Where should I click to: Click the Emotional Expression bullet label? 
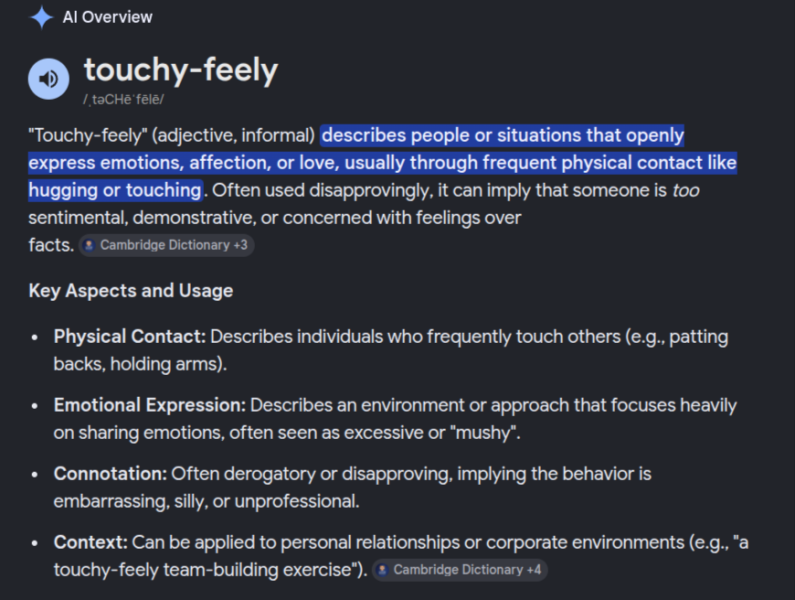pos(150,405)
